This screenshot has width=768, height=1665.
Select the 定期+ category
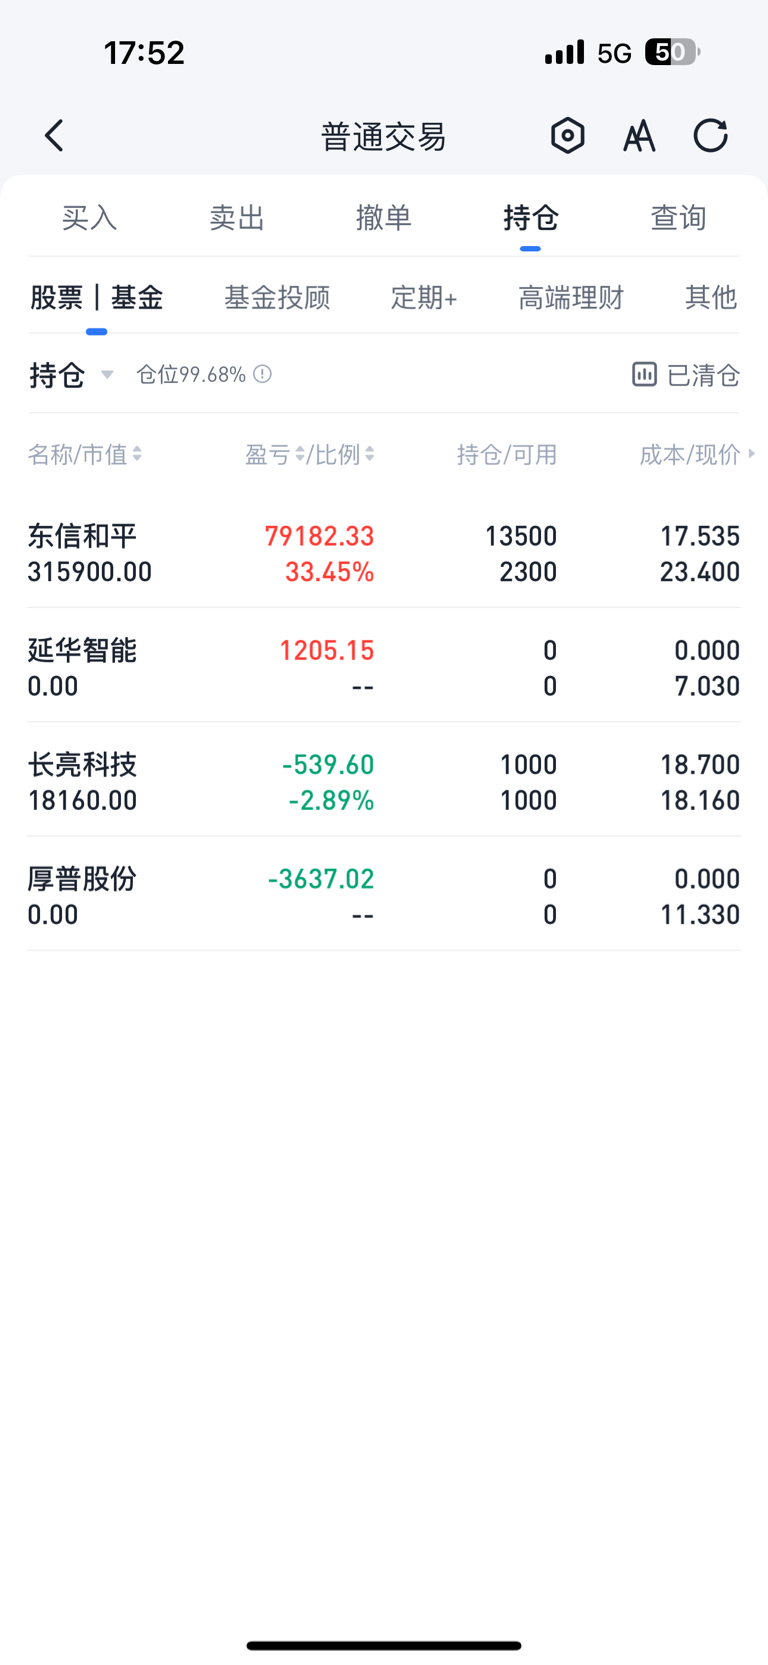click(424, 297)
